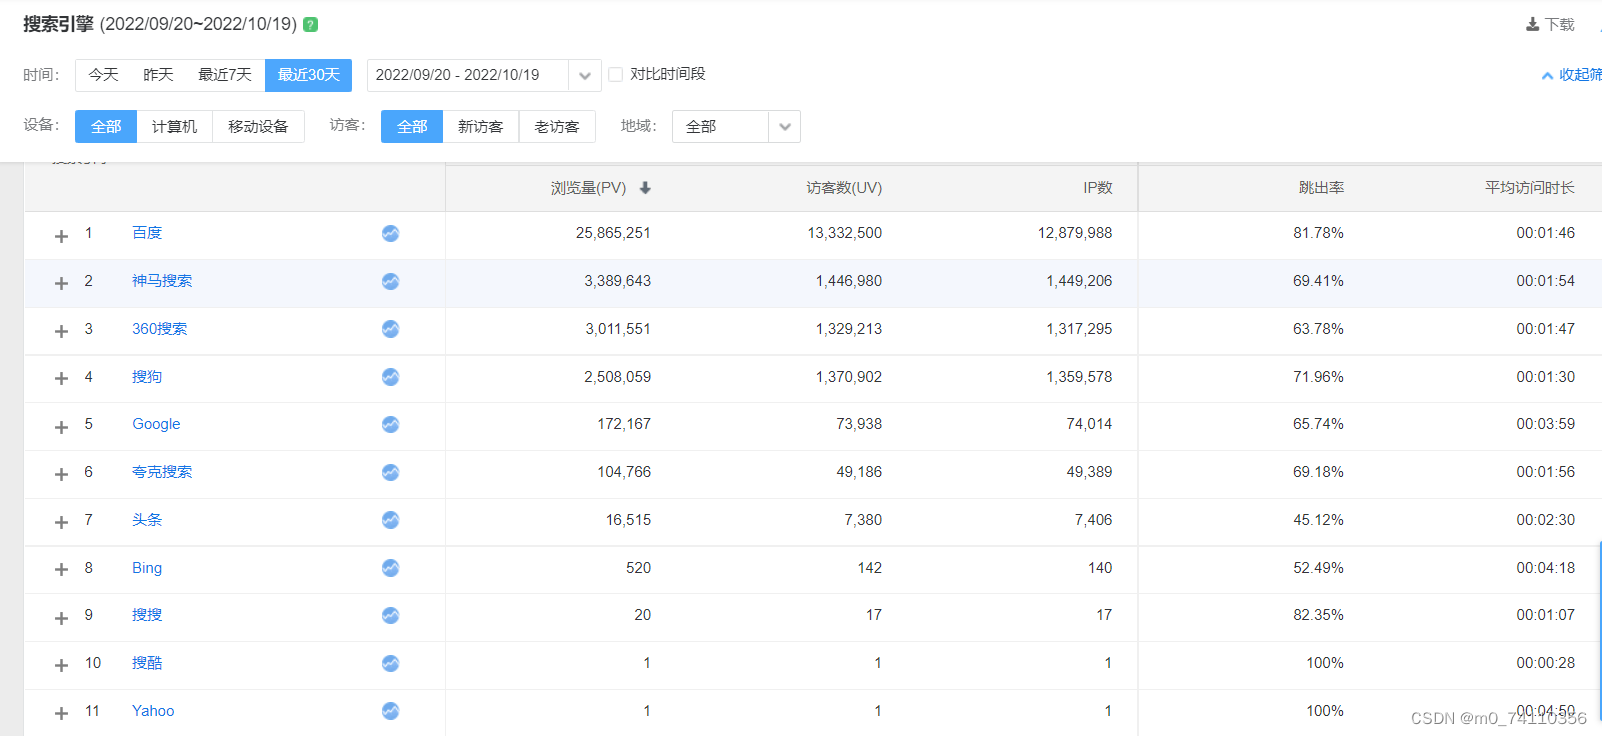Open the date range dropdown arrow
This screenshot has width=1602, height=736.
click(x=585, y=75)
